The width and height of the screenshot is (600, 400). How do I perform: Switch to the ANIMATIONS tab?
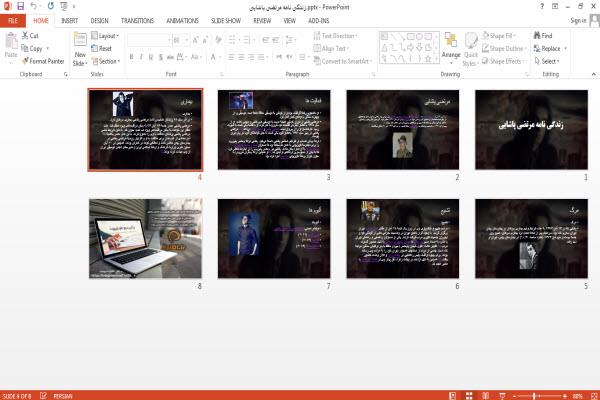(x=183, y=21)
